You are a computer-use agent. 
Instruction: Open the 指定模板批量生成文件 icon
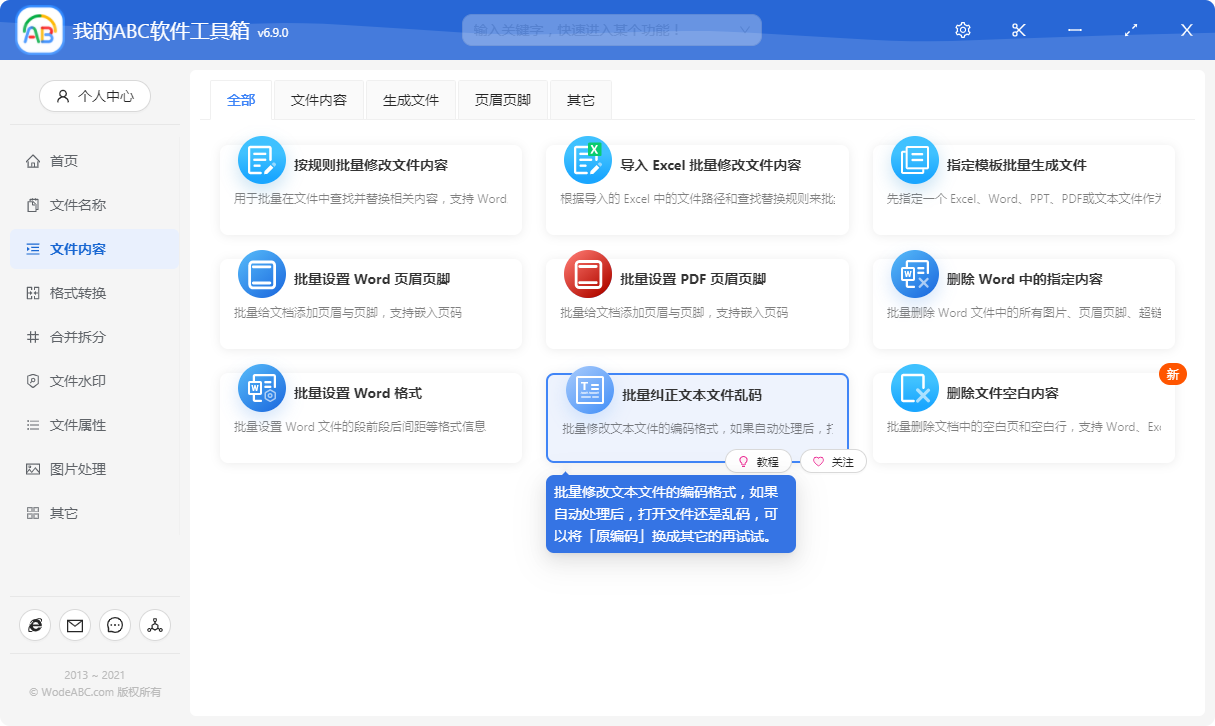914,159
